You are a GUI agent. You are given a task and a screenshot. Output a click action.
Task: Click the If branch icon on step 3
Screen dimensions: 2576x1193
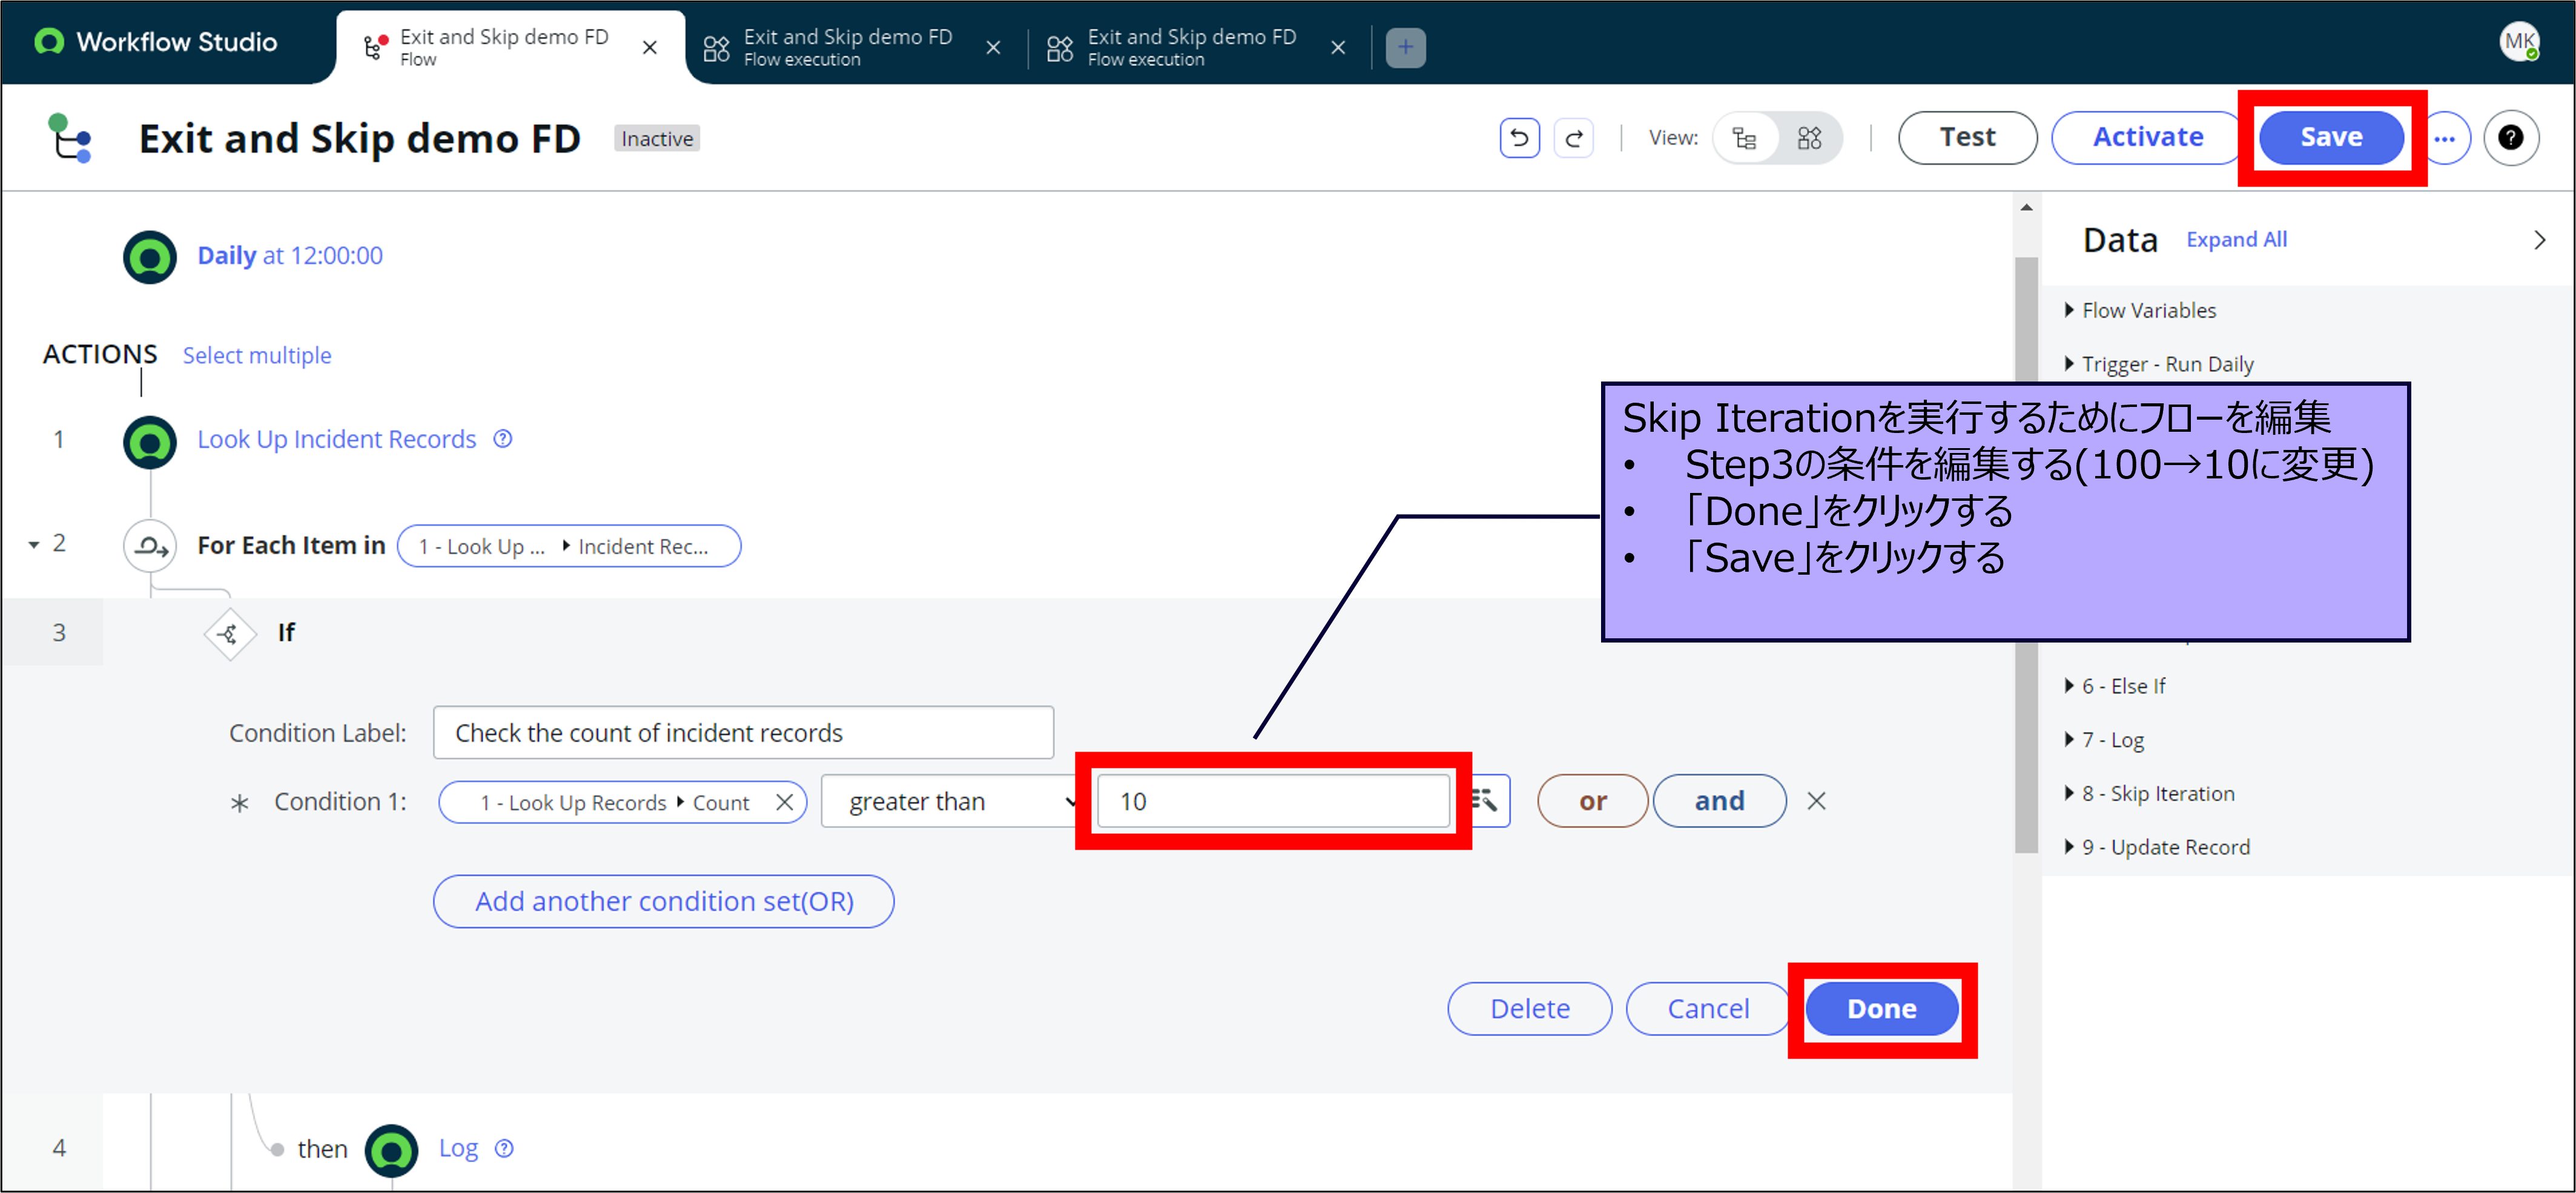[x=229, y=633]
